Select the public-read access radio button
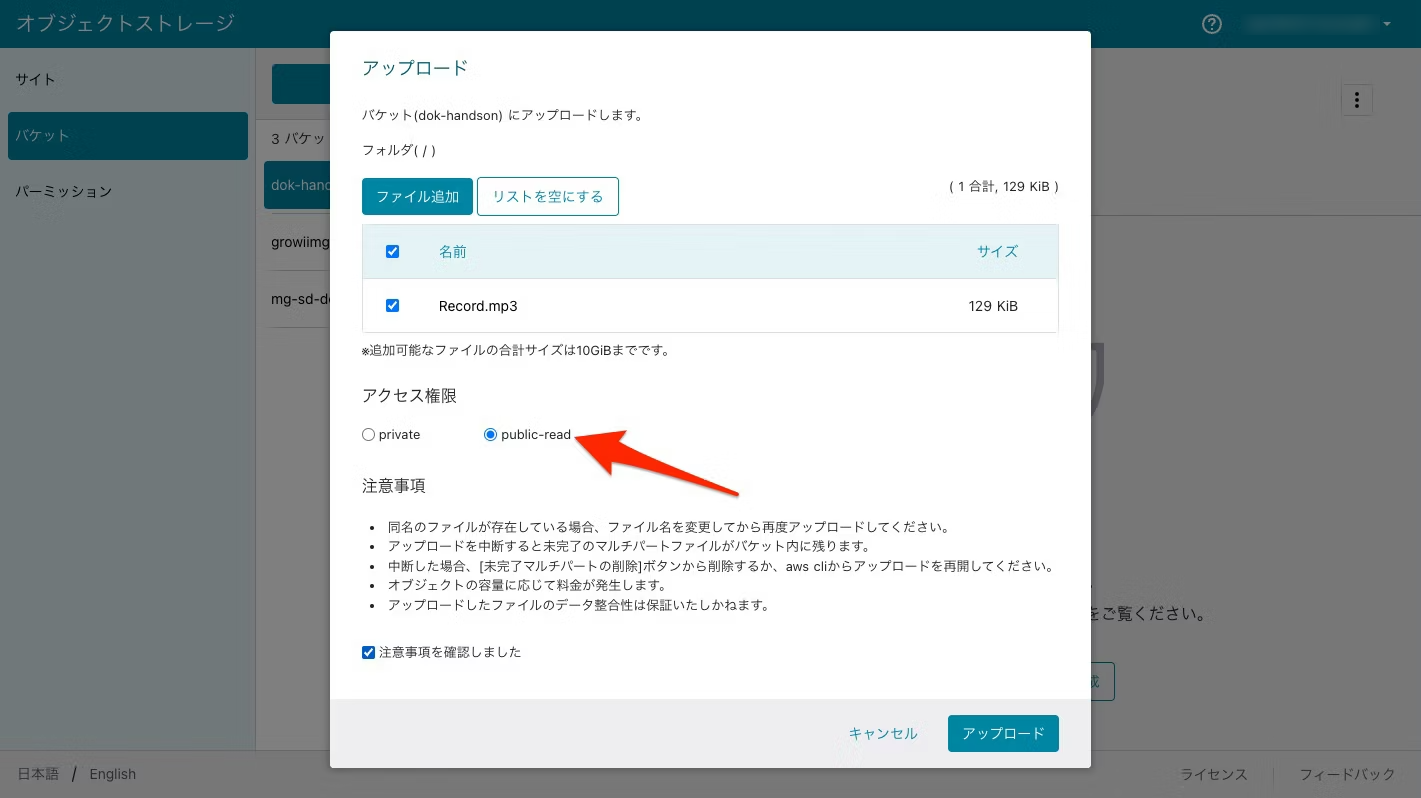 [490, 435]
